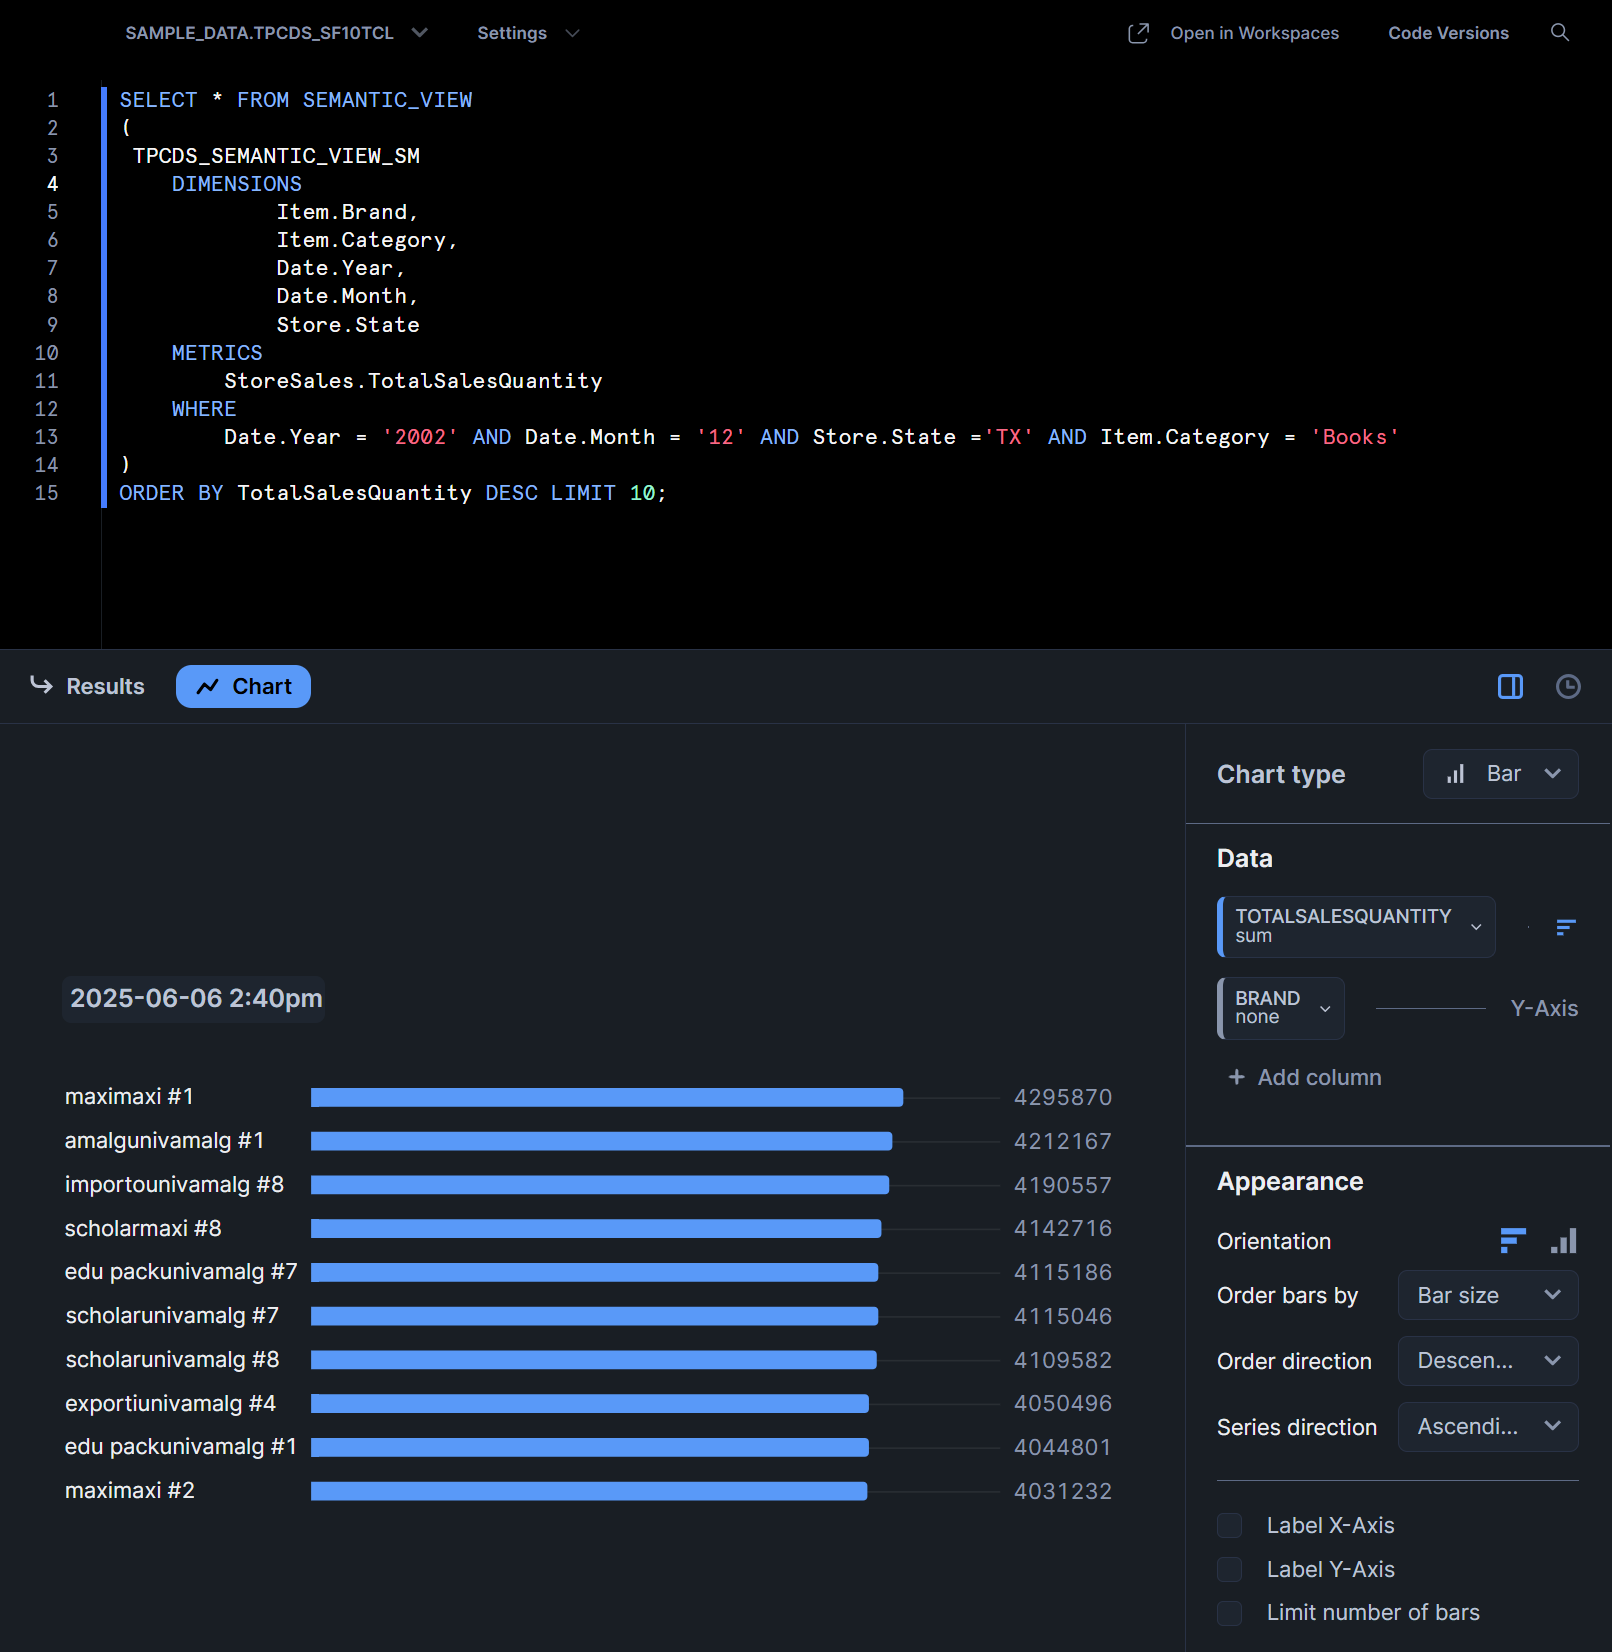Switch to the Chart tab
The width and height of the screenshot is (1612, 1652).
(x=243, y=686)
